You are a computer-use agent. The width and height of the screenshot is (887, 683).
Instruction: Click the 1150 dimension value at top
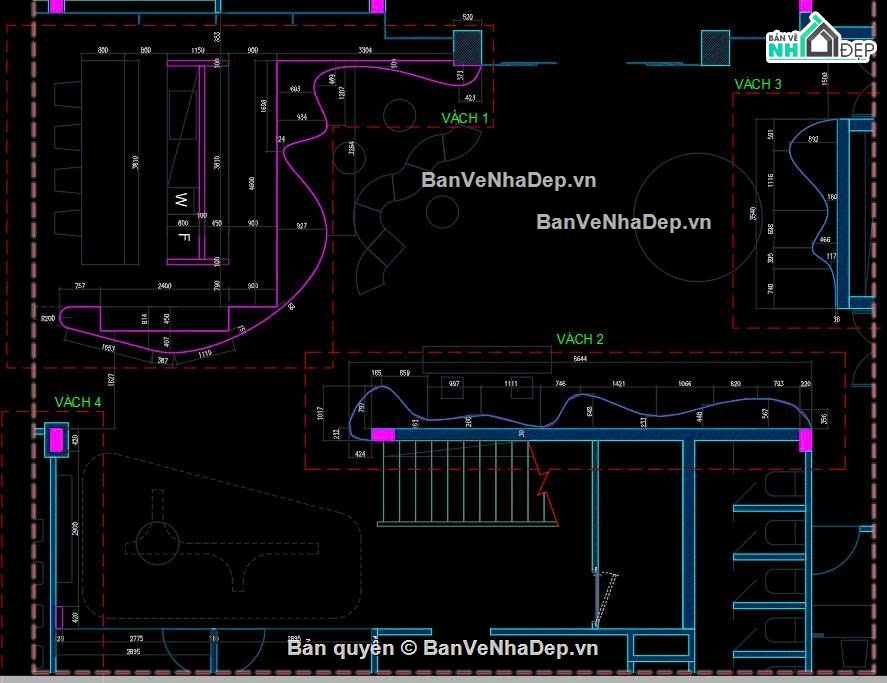point(197,50)
